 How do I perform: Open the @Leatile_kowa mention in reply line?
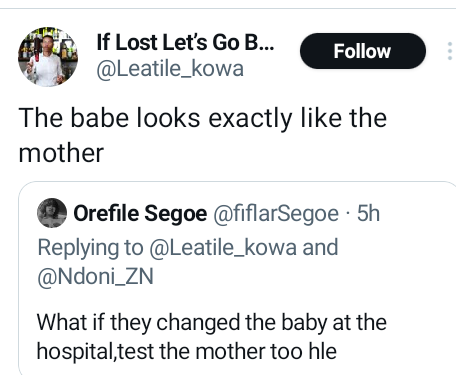coord(223,248)
